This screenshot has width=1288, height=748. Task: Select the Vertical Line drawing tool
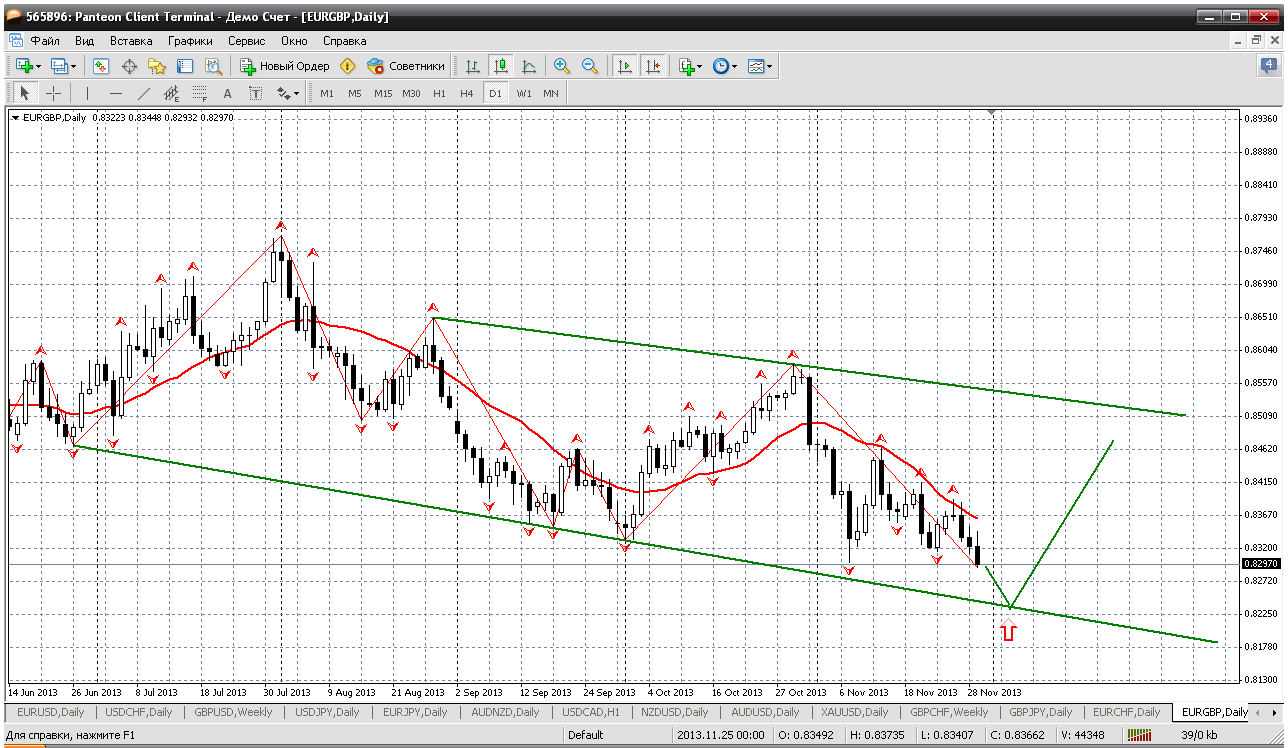(x=88, y=93)
